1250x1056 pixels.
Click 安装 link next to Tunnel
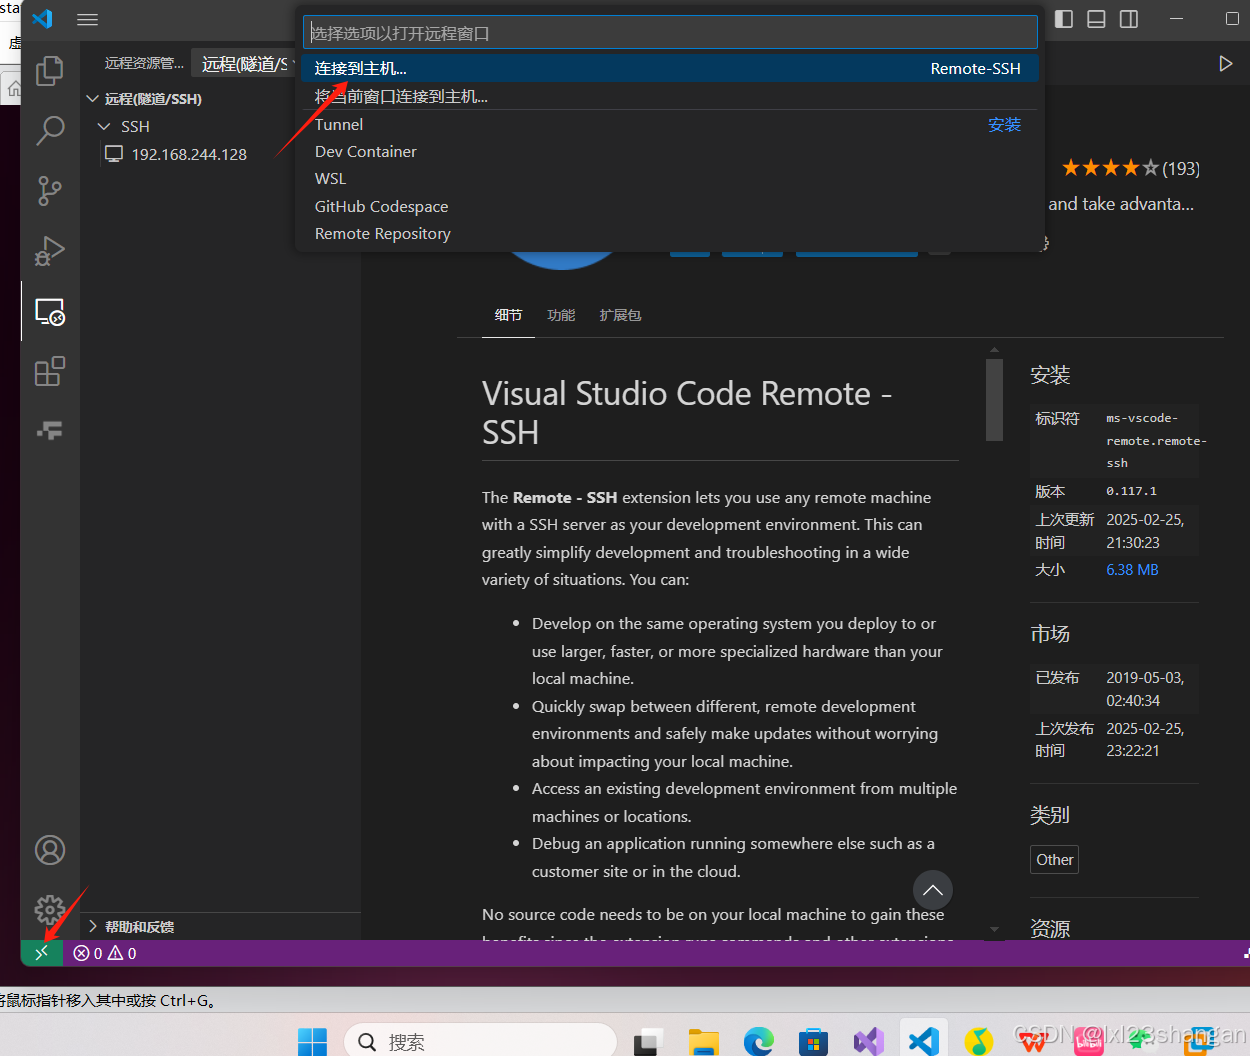1004,125
